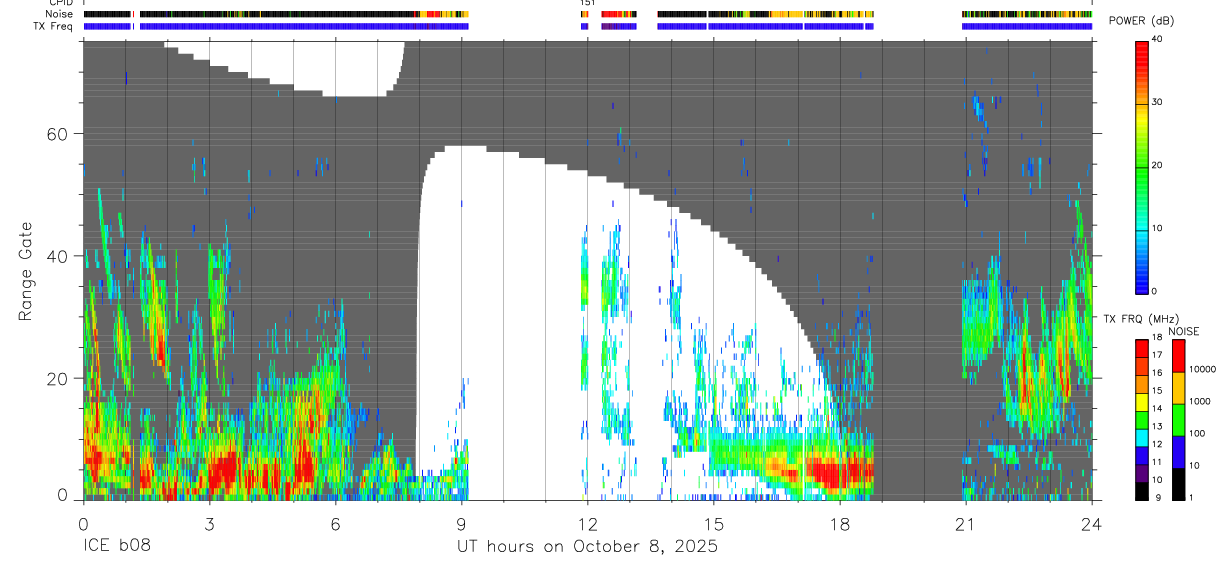
Task: Click the Noise row label above the plot
Action: (59, 14)
